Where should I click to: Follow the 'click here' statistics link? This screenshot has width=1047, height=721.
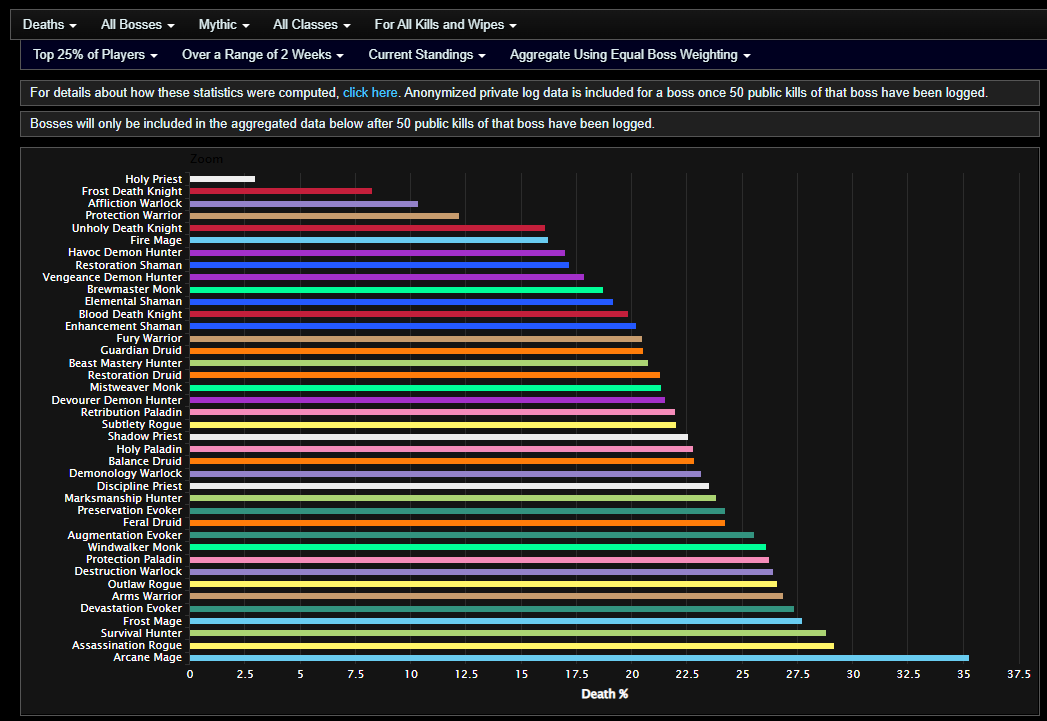(x=370, y=93)
